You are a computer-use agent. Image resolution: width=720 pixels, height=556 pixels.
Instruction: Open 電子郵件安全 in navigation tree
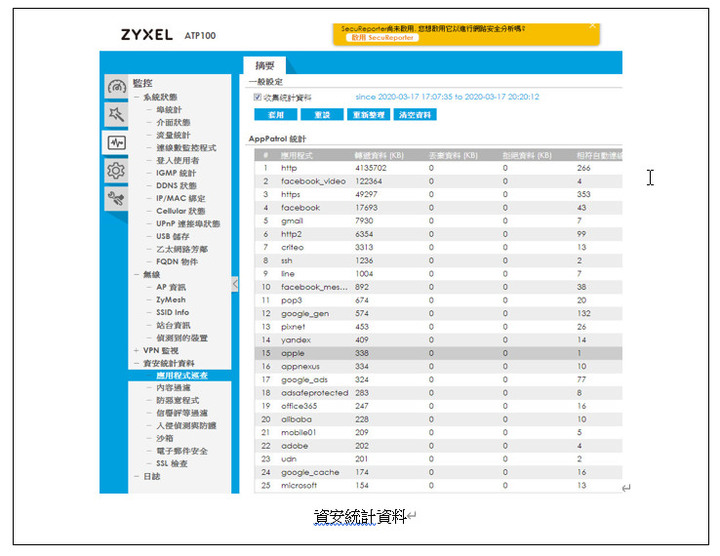[x=182, y=451]
